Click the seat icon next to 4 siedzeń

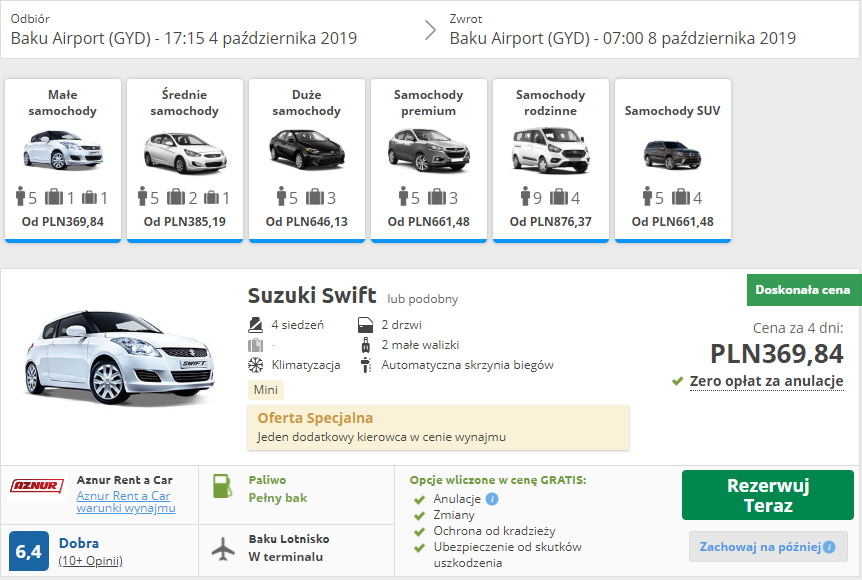pyautogui.click(x=256, y=325)
